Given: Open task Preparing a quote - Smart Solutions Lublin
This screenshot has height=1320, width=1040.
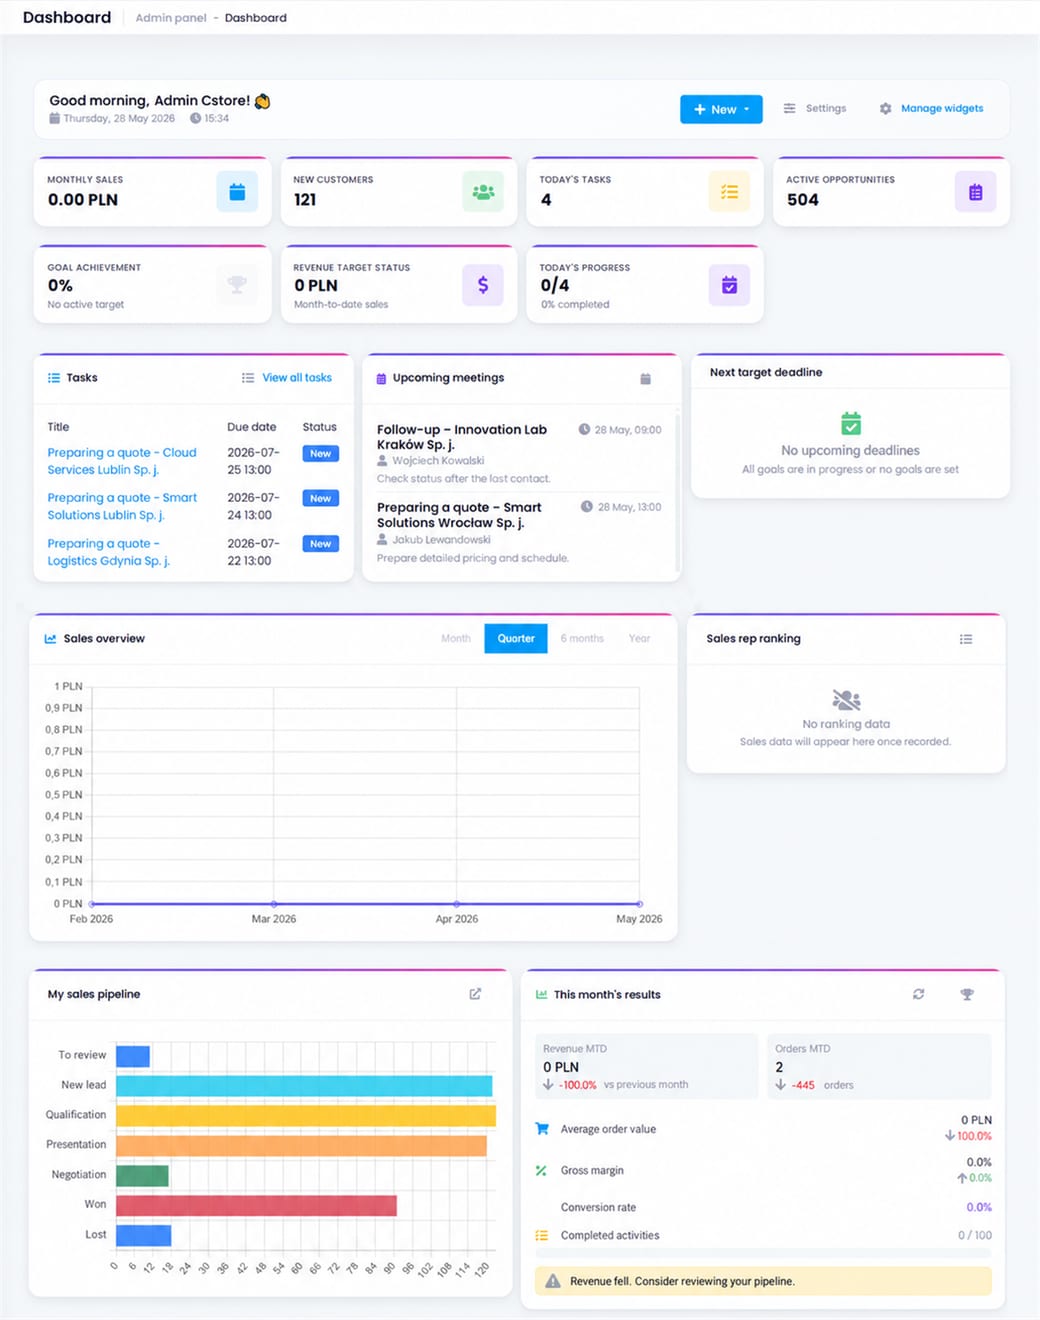Looking at the screenshot, I should [x=122, y=506].
